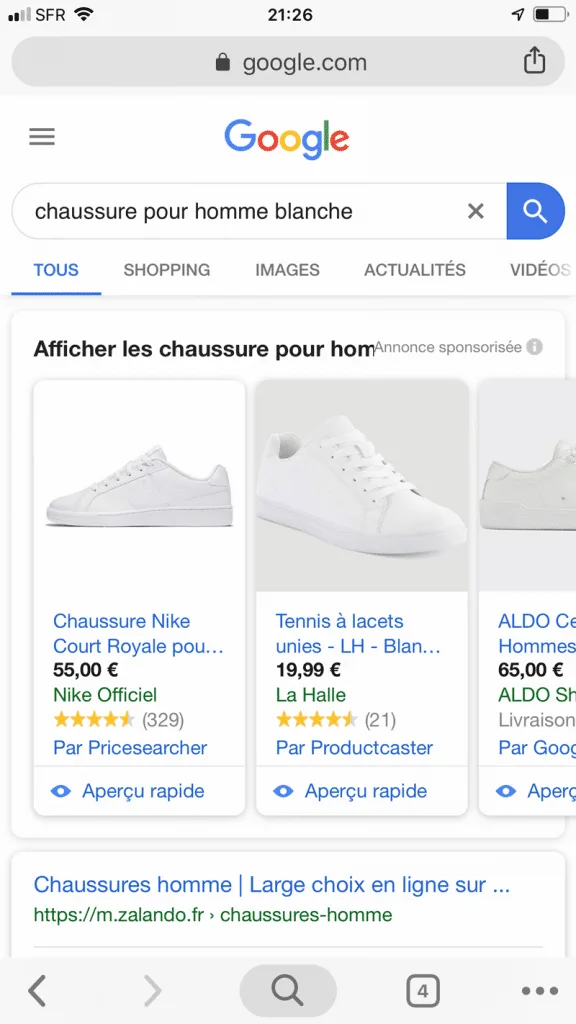Switch to the IMAGES tab
The image size is (576, 1024).
pyautogui.click(x=287, y=270)
